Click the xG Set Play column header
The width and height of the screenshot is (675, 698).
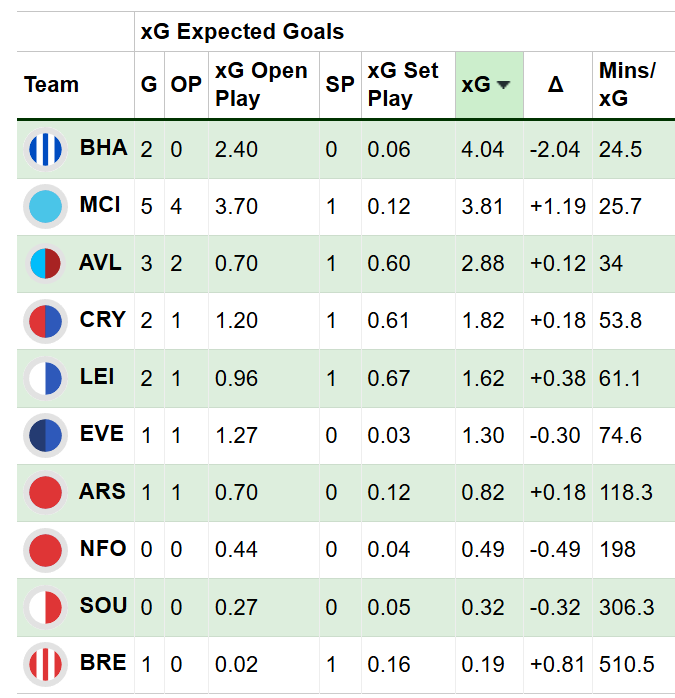coord(403,85)
